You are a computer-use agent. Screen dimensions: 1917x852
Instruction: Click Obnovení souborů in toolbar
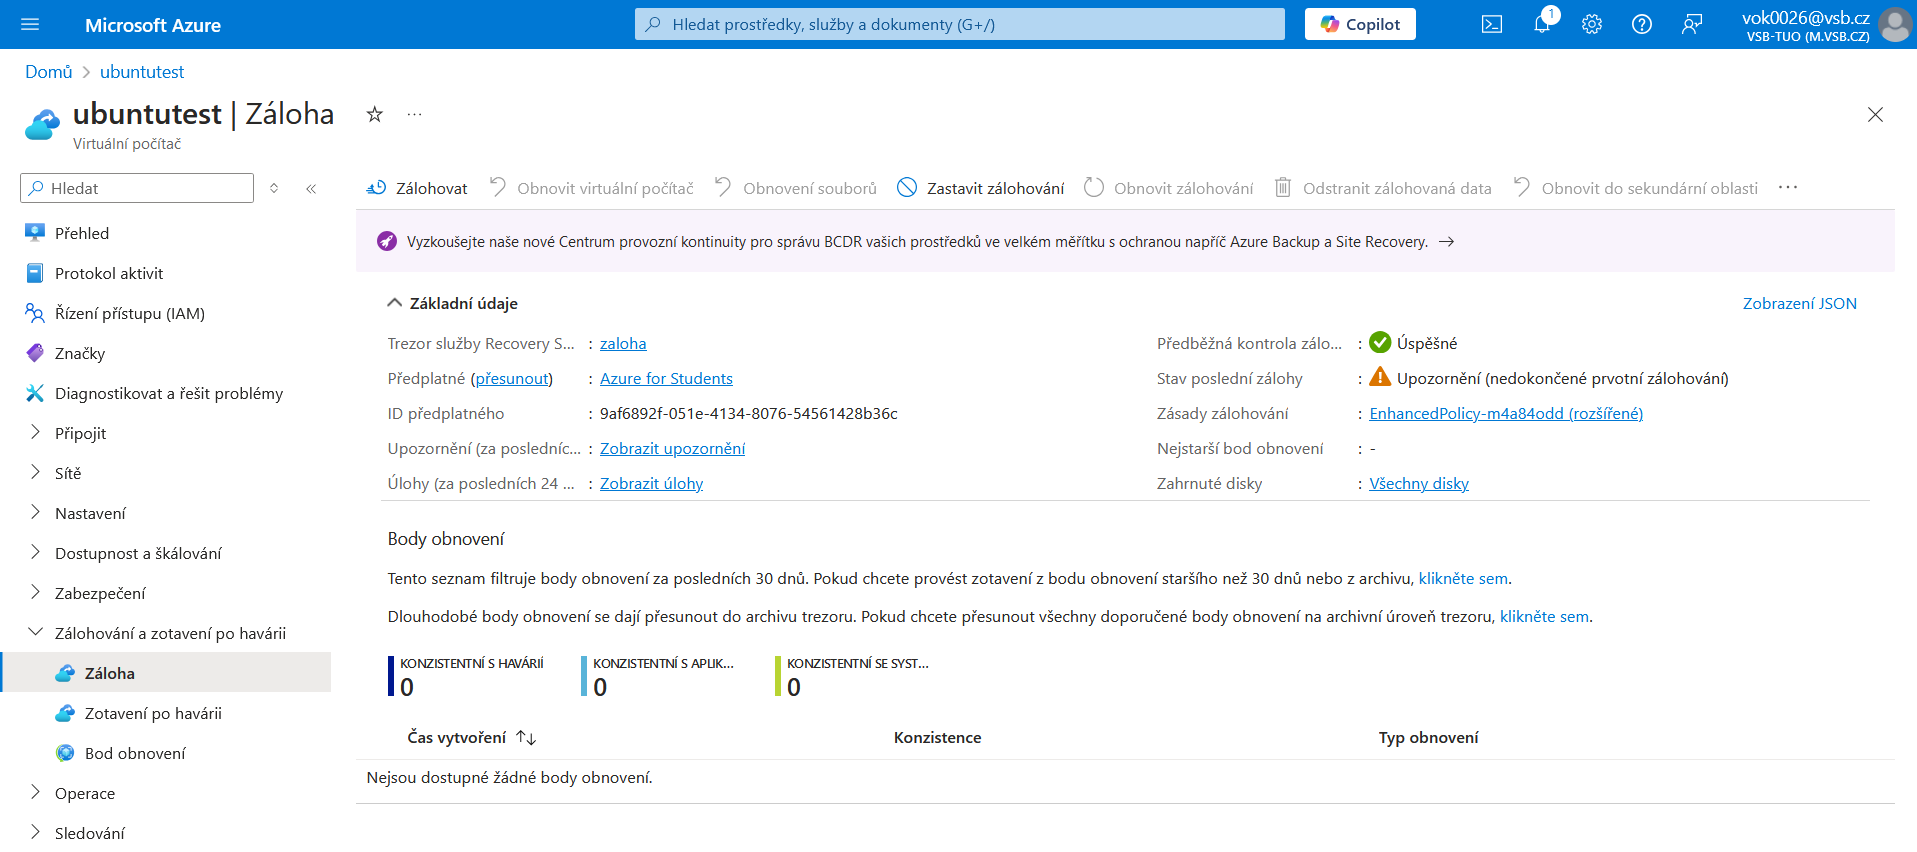click(796, 188)
